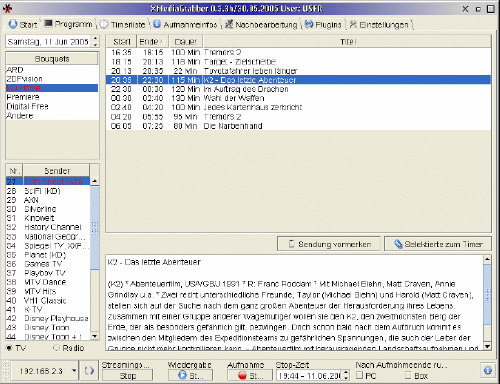This screenshot has width=500, height=384.
Task: Click the date field Samstag, 11 Jun 2005
Action: tap(48, 41)
